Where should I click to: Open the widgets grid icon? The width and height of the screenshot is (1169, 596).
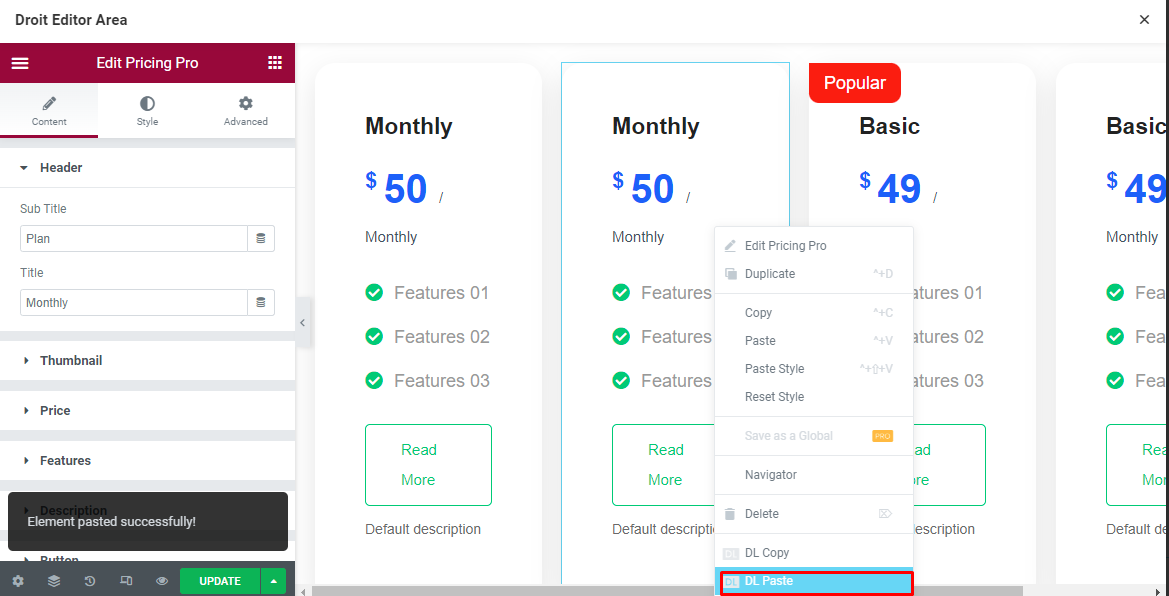tap(275, 63)
